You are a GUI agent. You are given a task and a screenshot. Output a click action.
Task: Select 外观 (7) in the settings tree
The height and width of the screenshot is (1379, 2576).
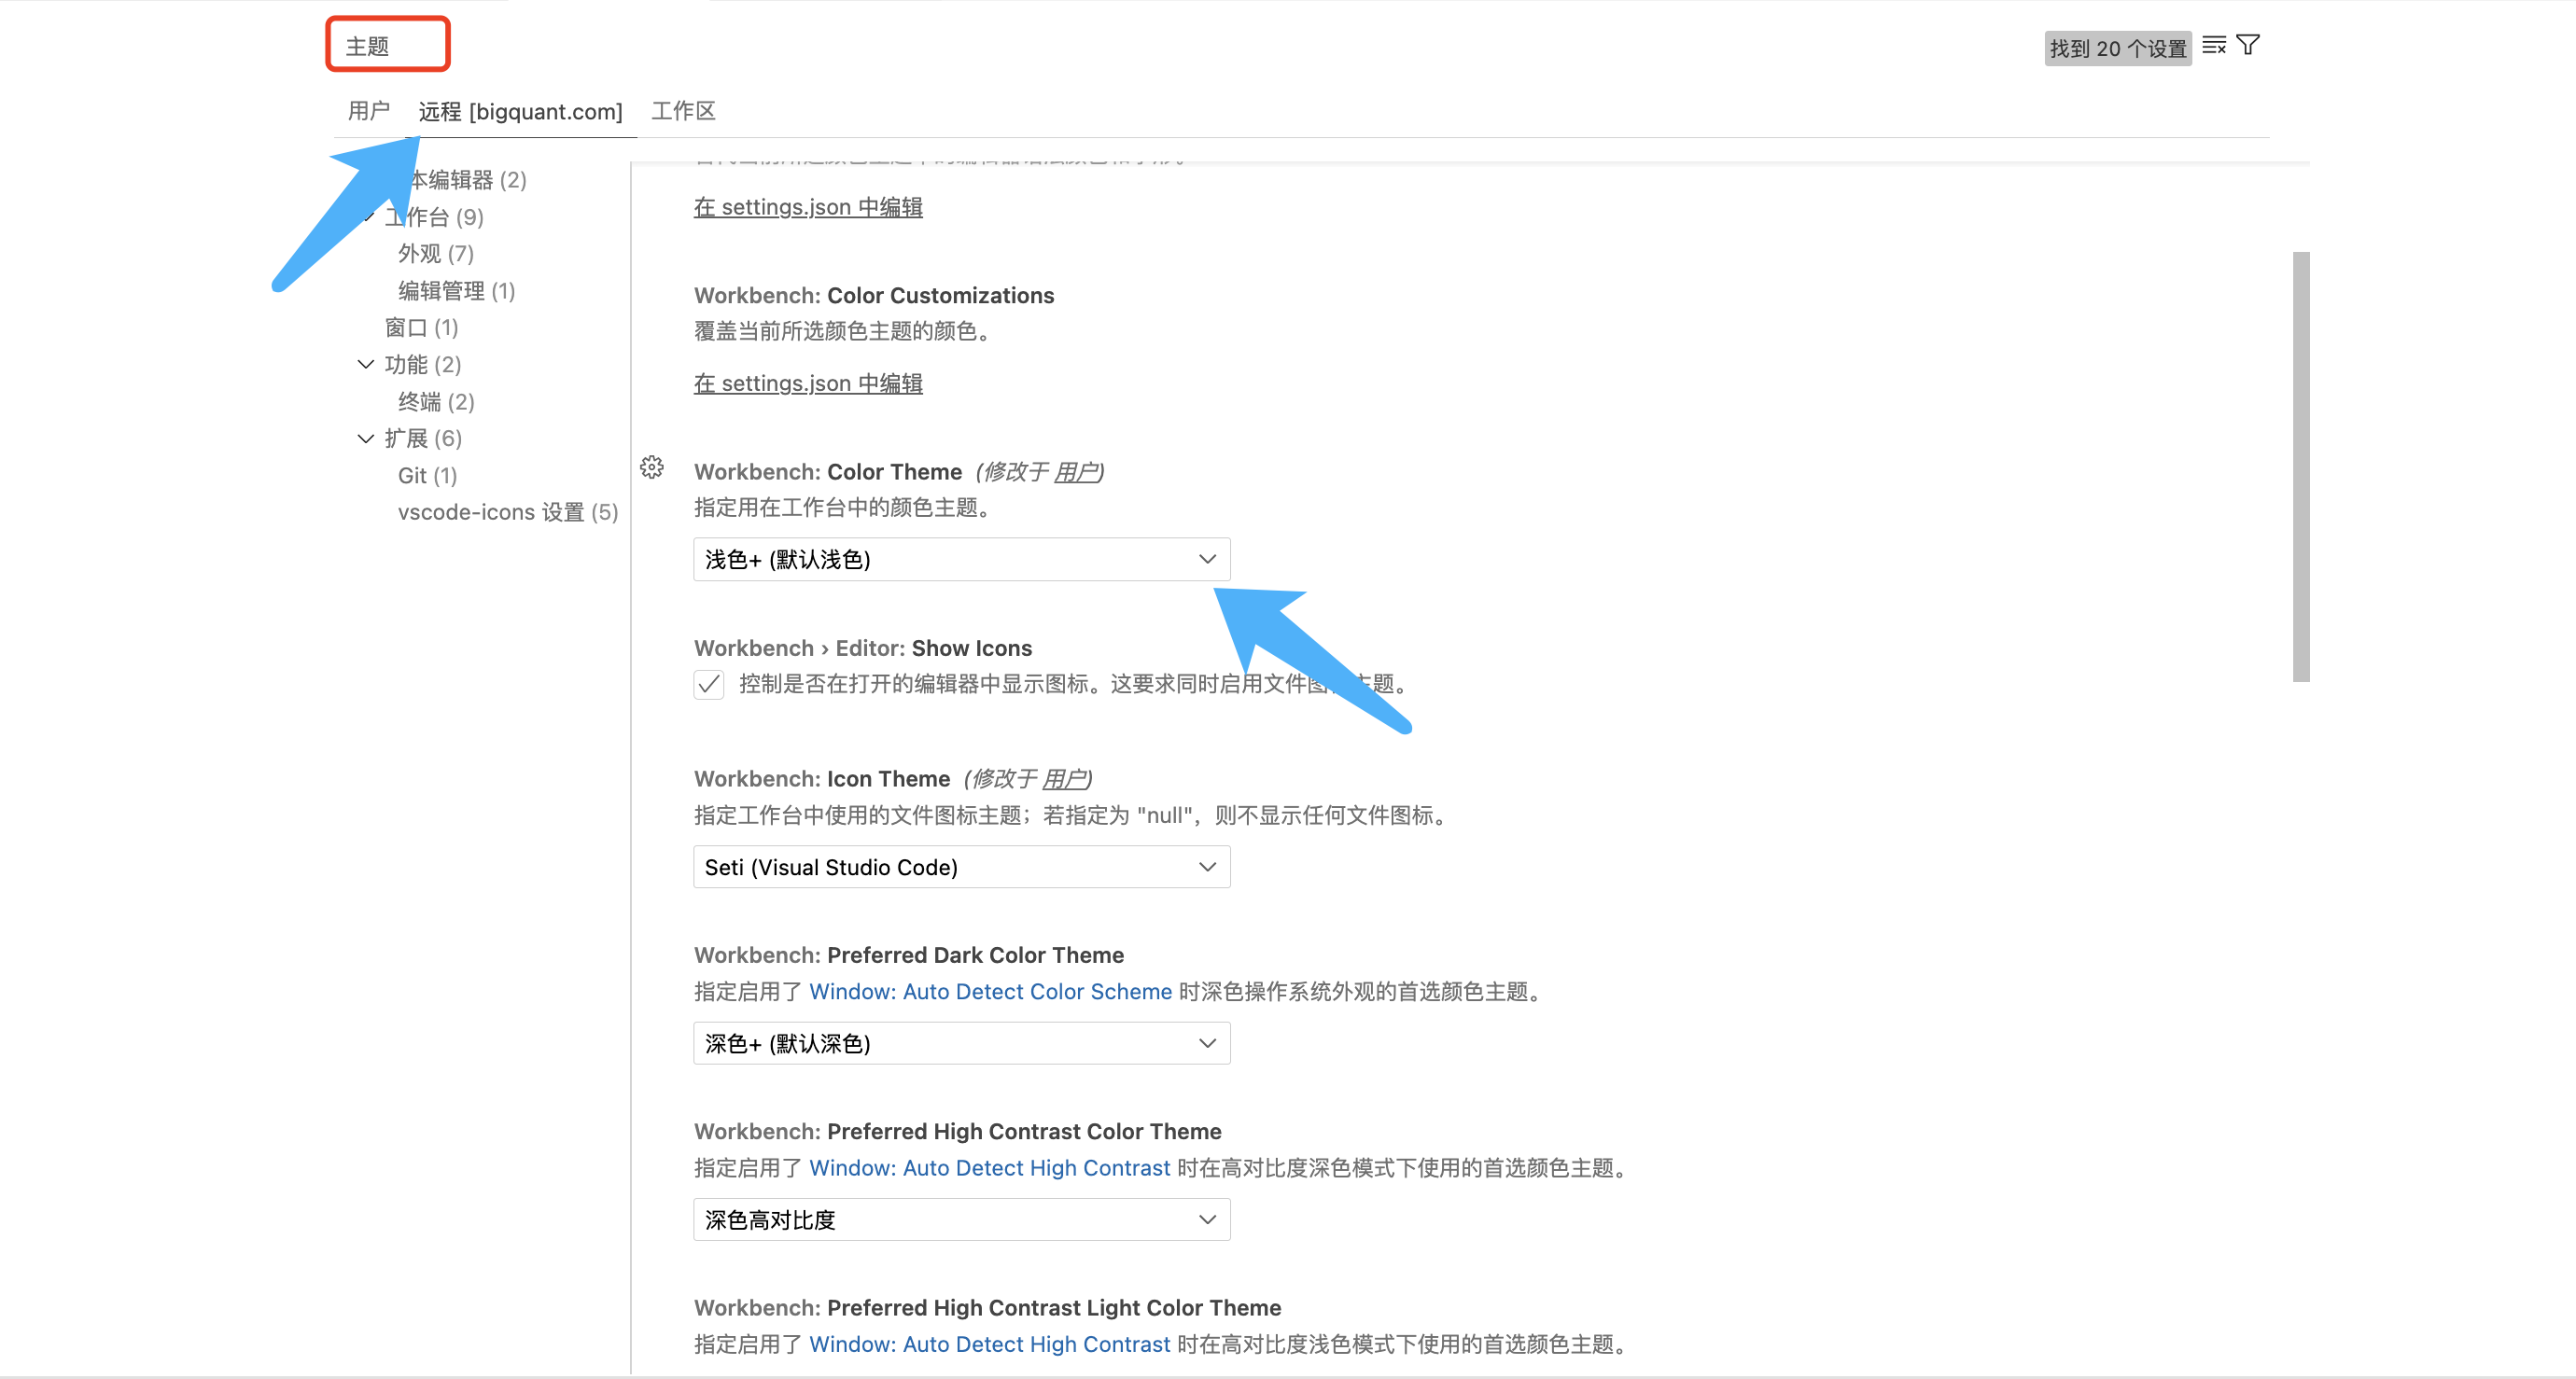[435, 254]
